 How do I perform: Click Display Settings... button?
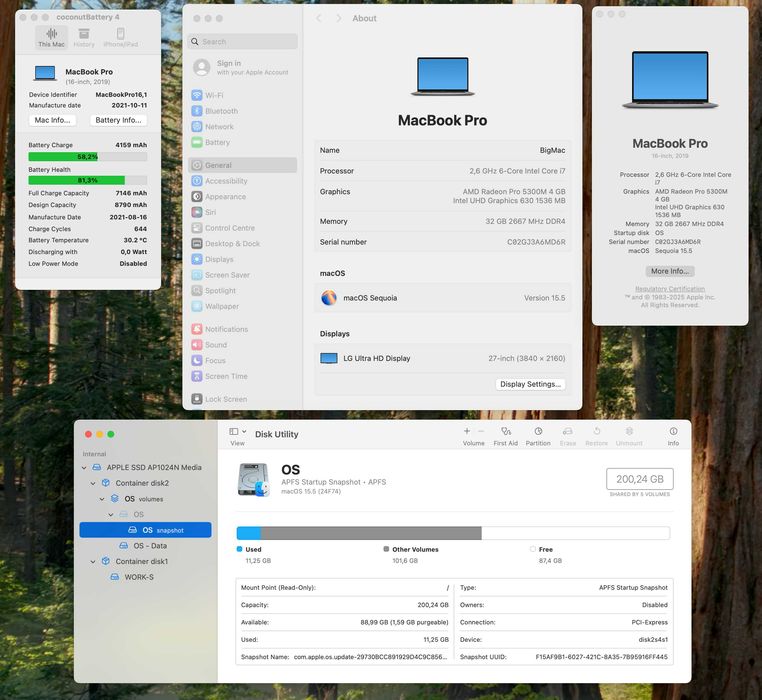coord(530,384)
